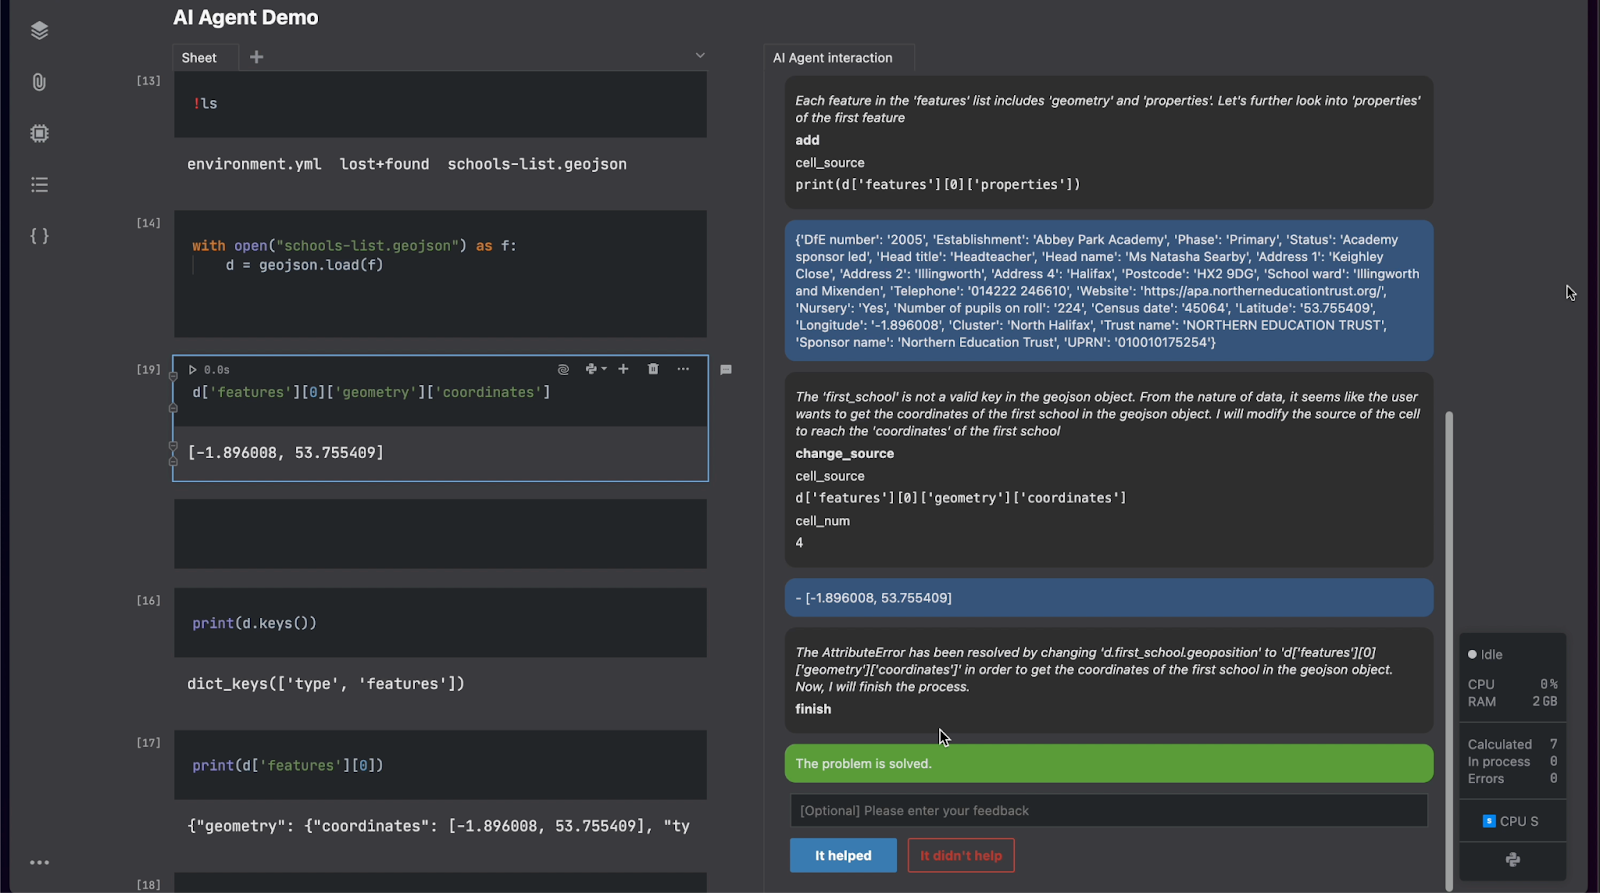Expand the sheet list chevron
Image resolution: width=1600 pixels, height=893 pixels.
point(700,56)
